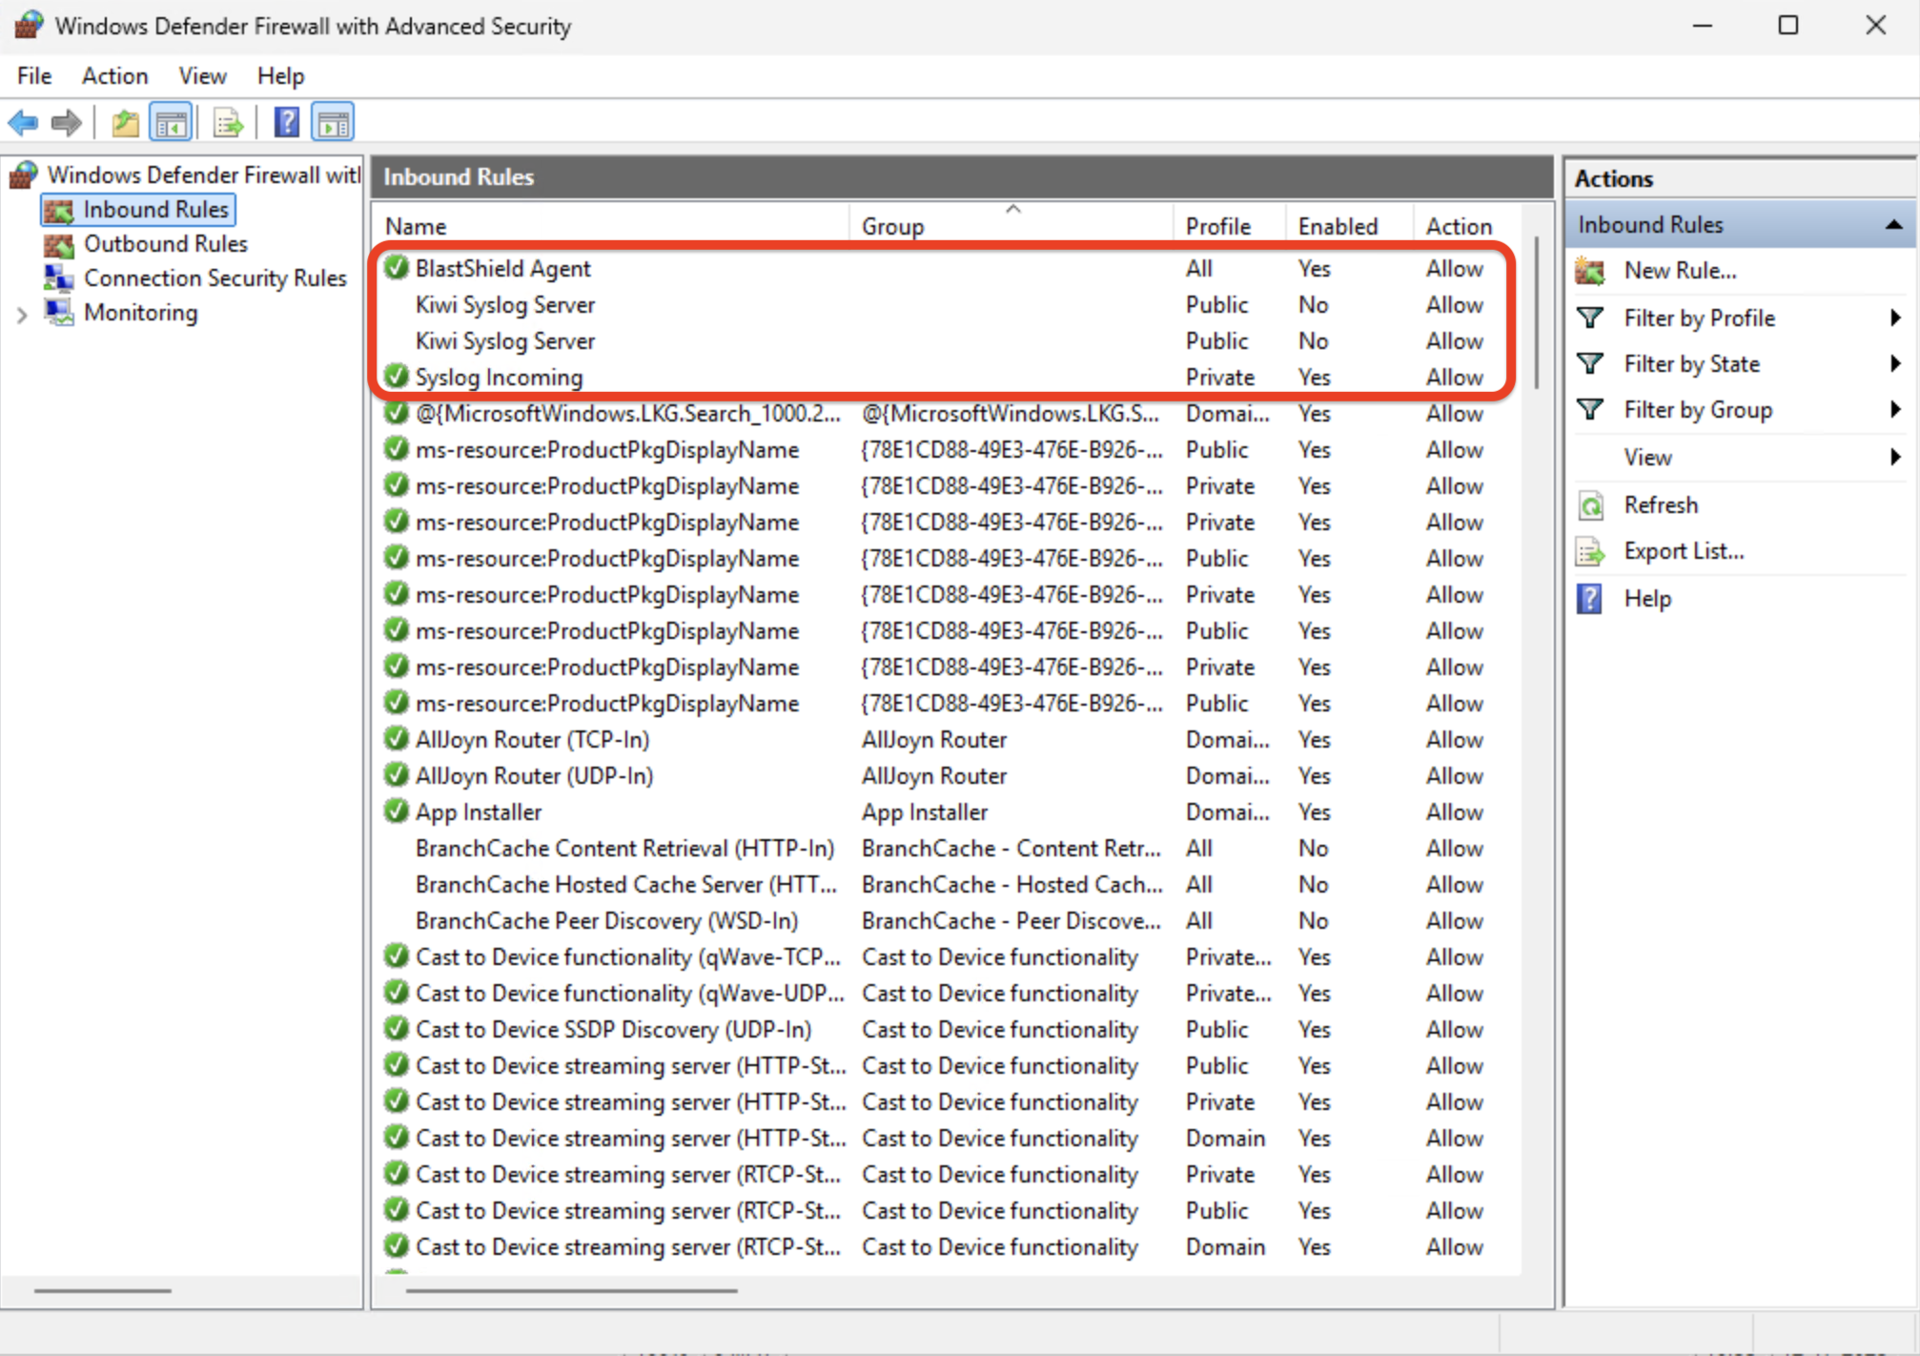Open the View menu
This screenshot has height=1356, width=1920.
point(203,76)
